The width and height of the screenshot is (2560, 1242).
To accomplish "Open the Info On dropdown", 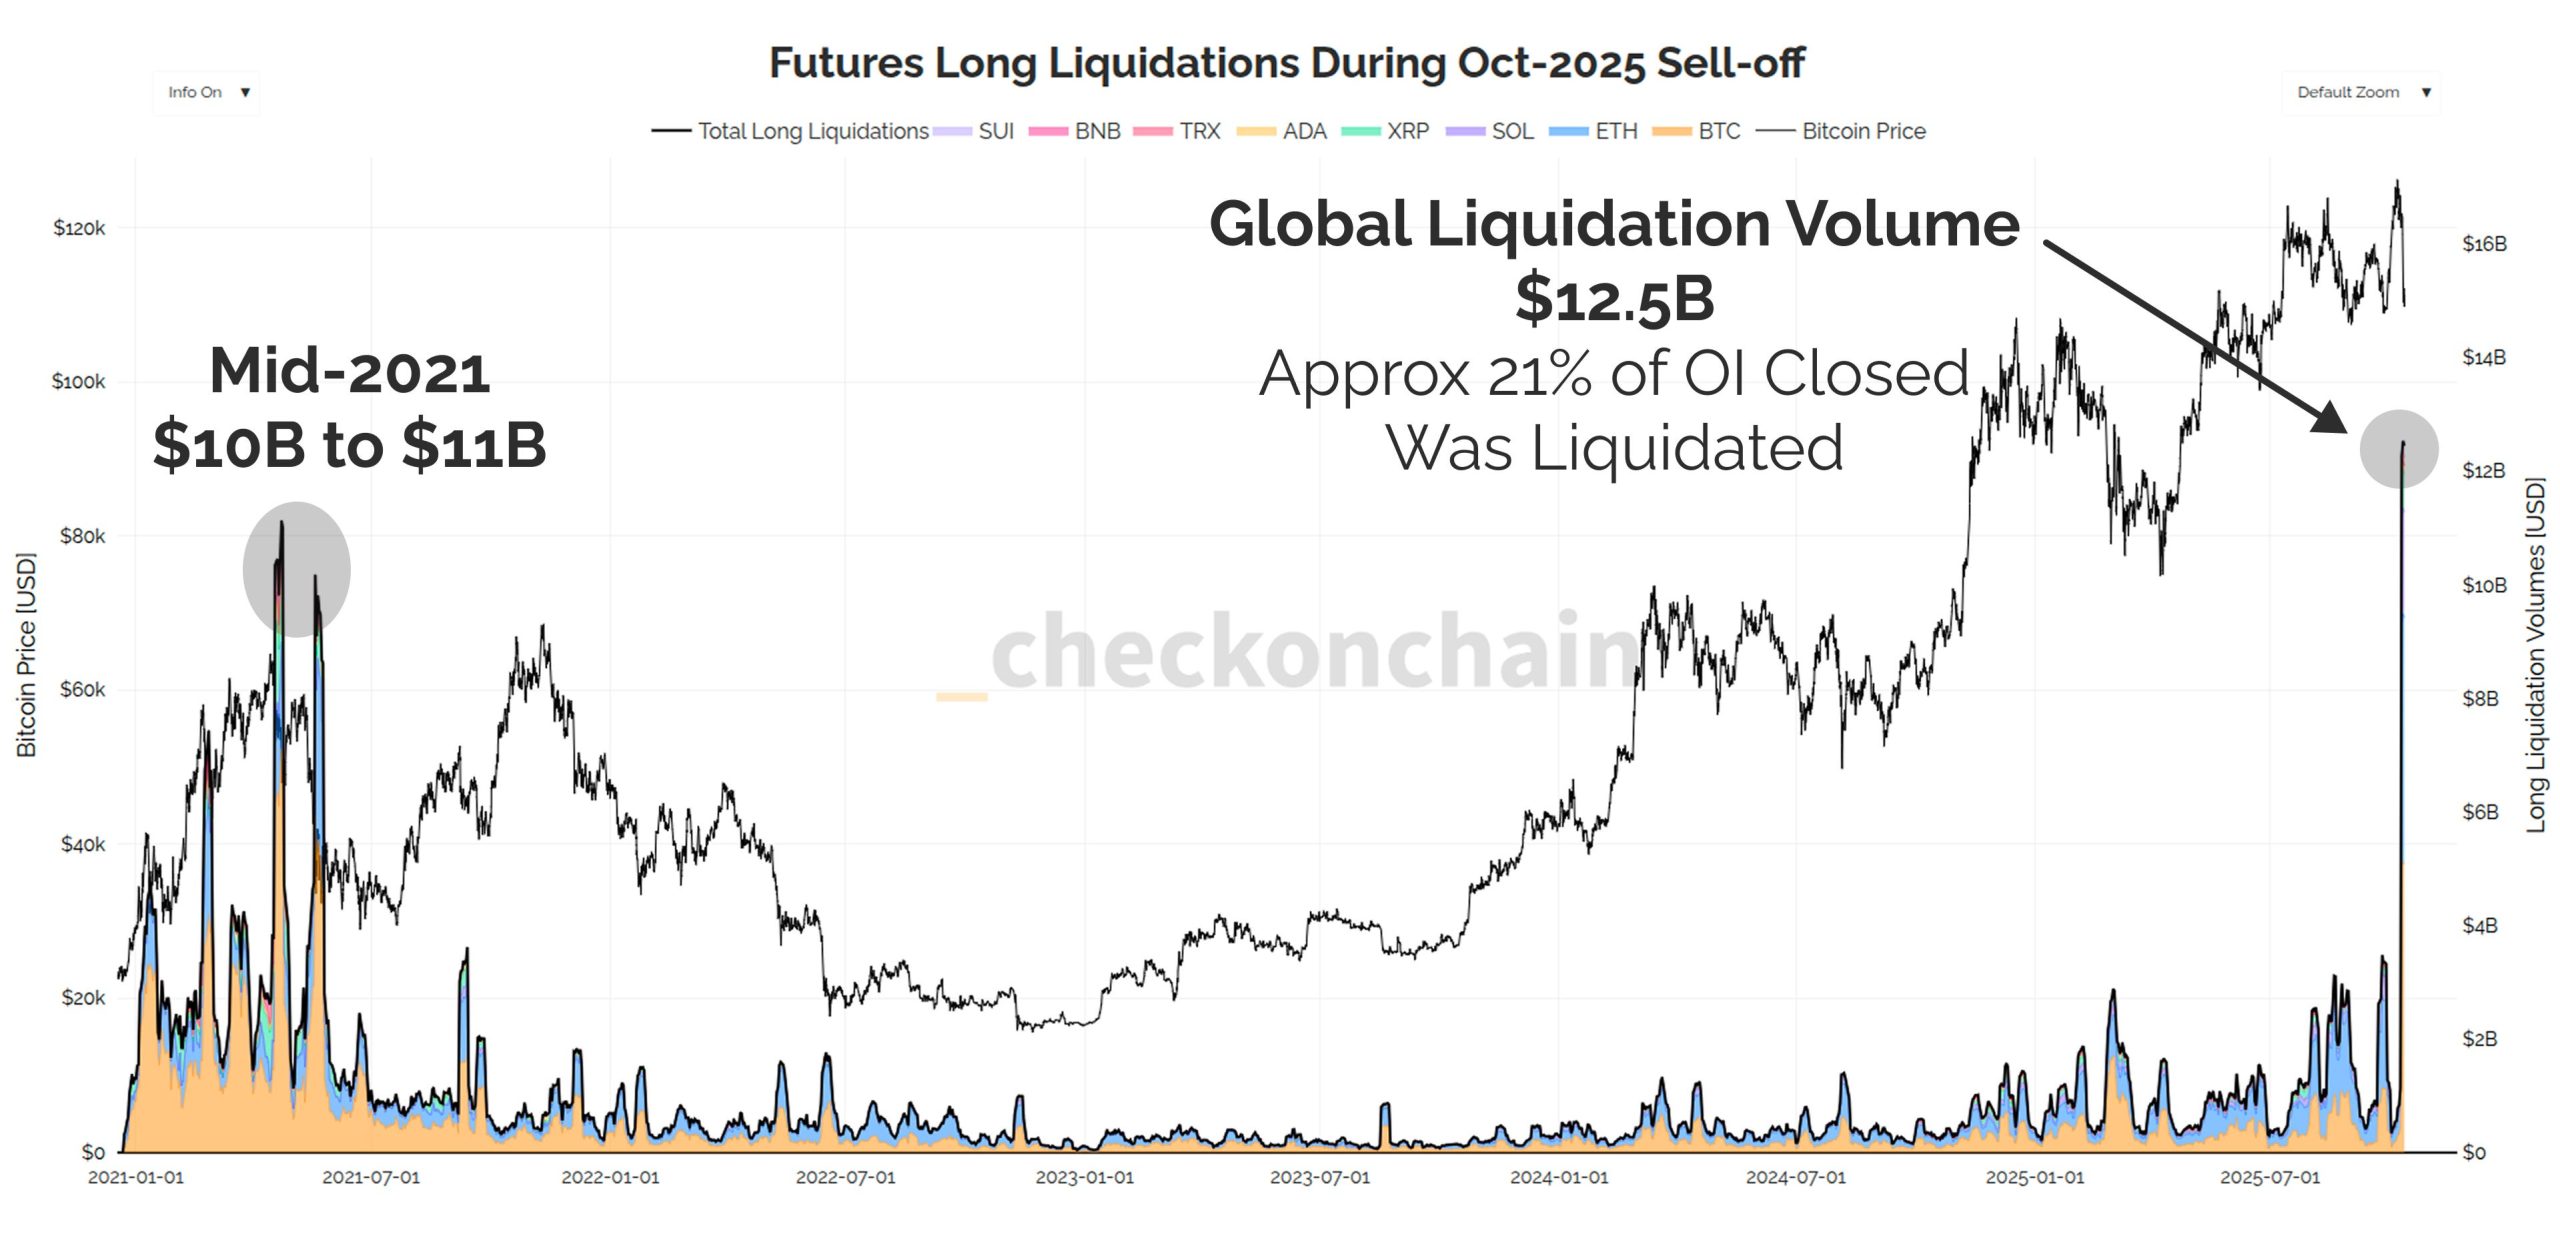I will pyautogui.click(x=207, y=93).
